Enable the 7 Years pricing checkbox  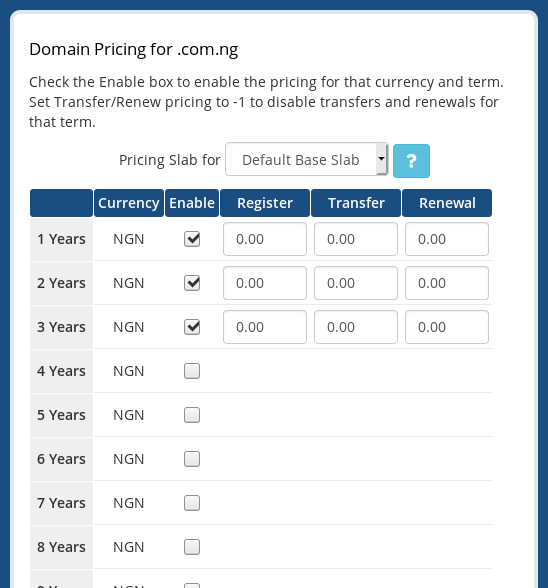click(192, 503)
